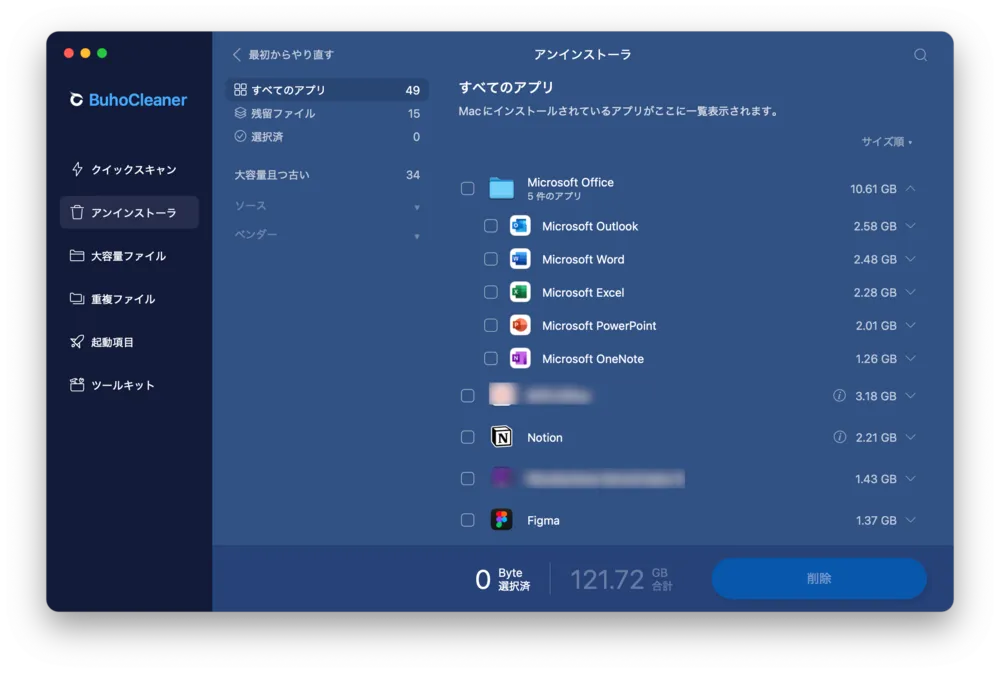Select the すべてのアプリ filter
The image size is (1000, 673).
(327, 90)
